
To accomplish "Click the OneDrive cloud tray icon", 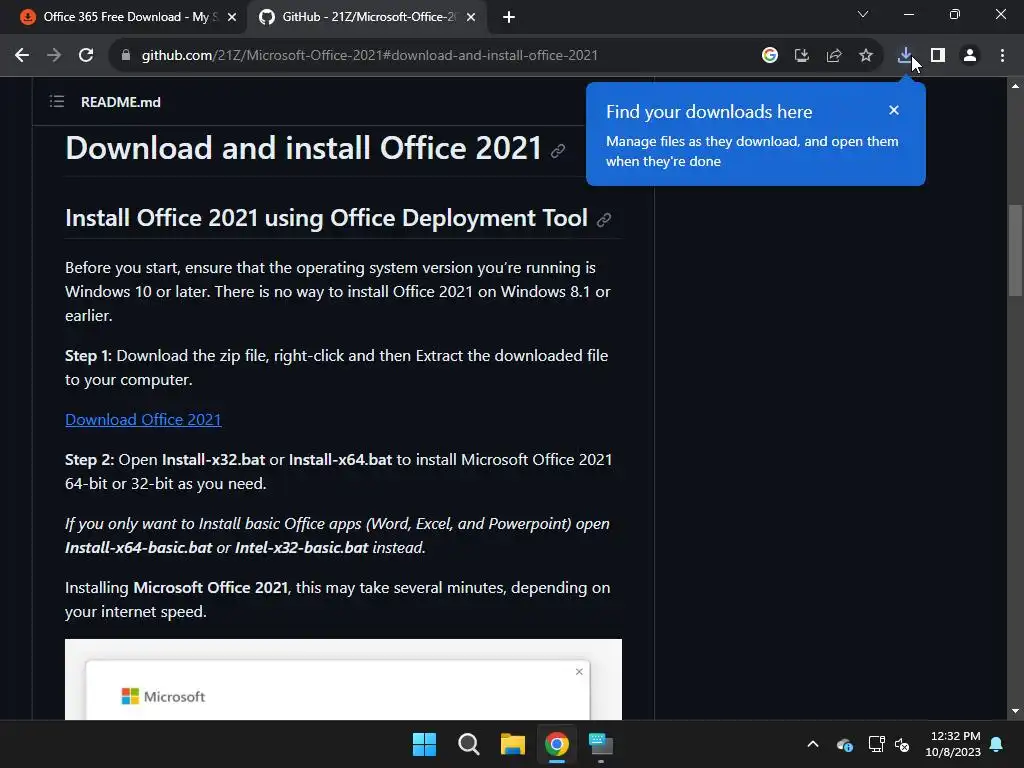I will [x=844, y=744].
